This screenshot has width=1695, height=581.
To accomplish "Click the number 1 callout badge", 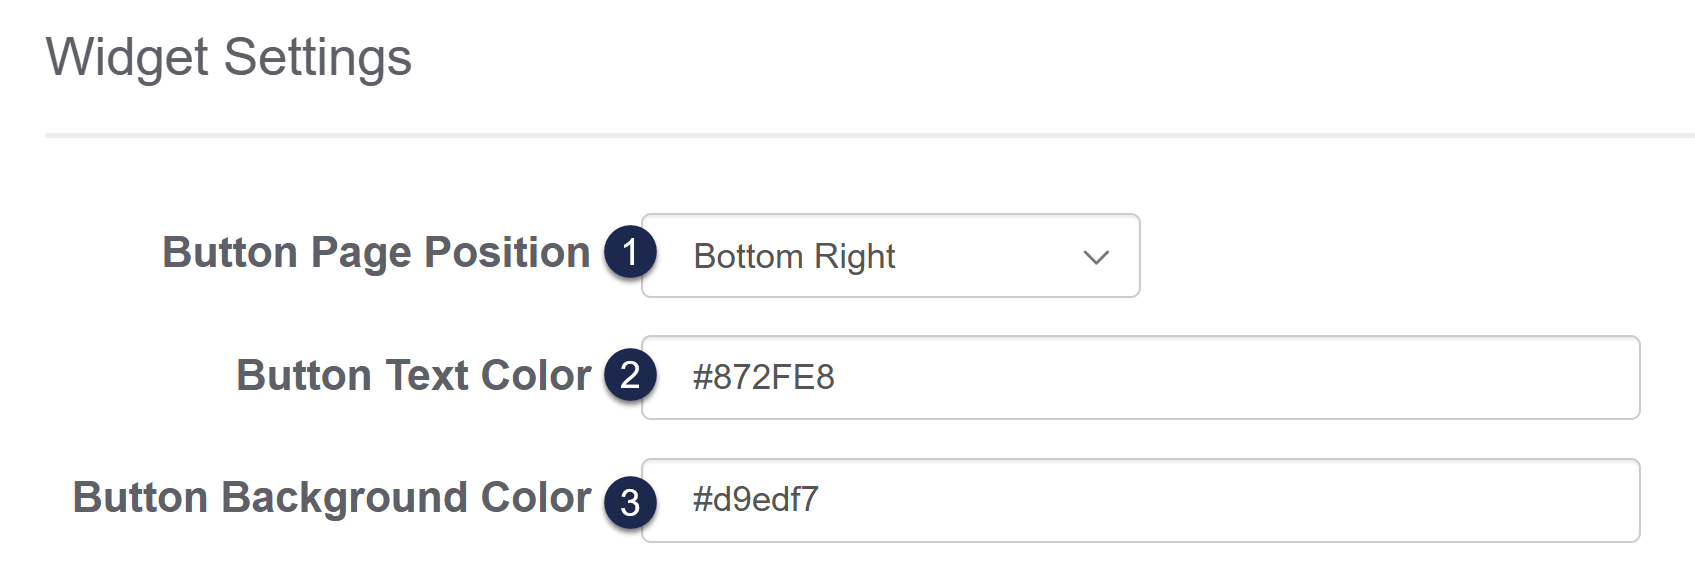I will (x=630, y=252).
